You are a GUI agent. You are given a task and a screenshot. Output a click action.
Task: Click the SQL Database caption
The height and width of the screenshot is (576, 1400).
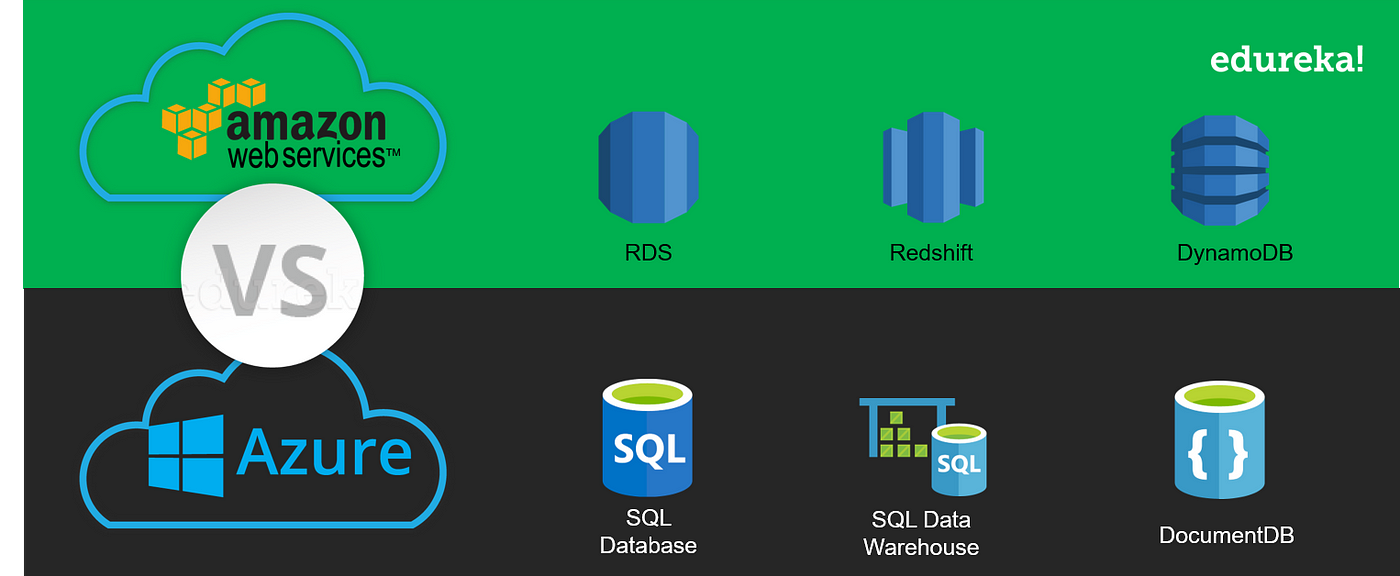pos(648,532)
